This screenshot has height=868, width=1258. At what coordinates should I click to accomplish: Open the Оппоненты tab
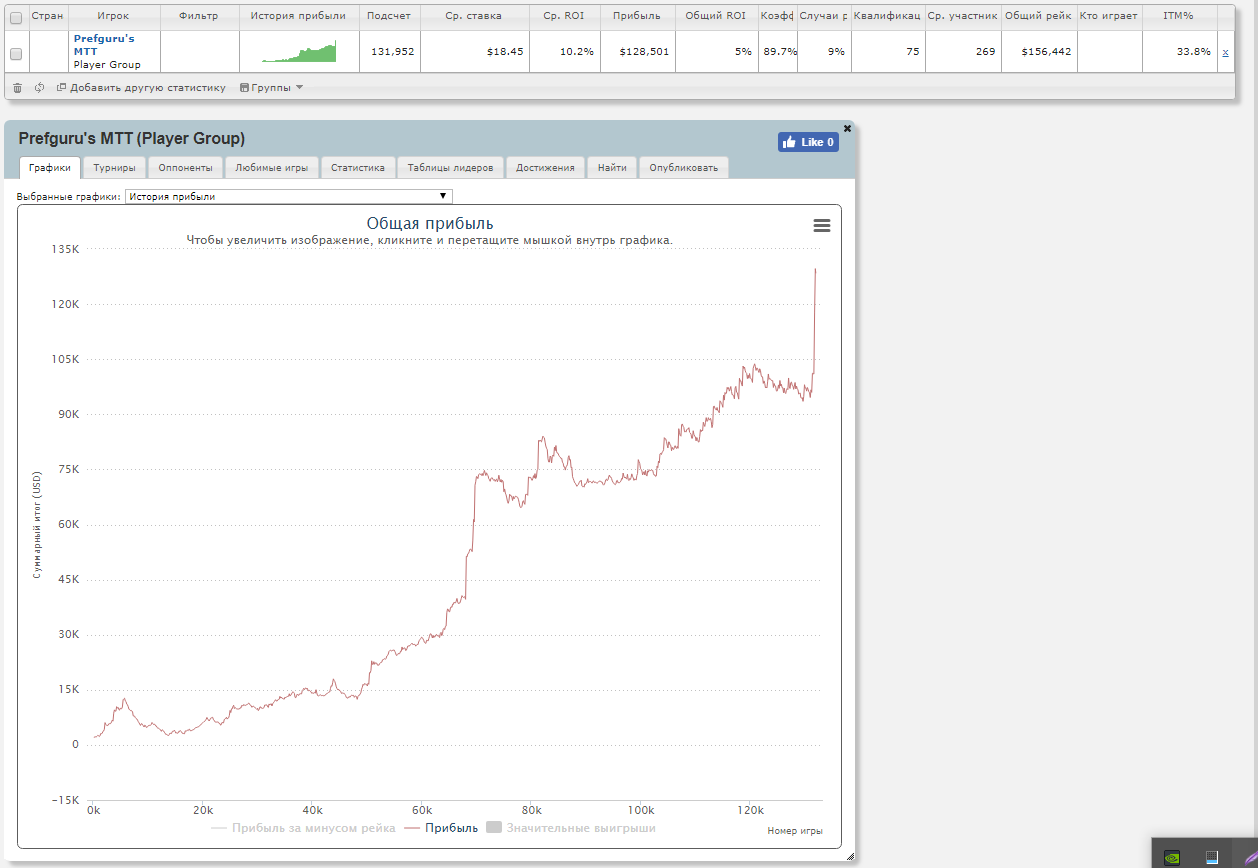pos(185,167)
